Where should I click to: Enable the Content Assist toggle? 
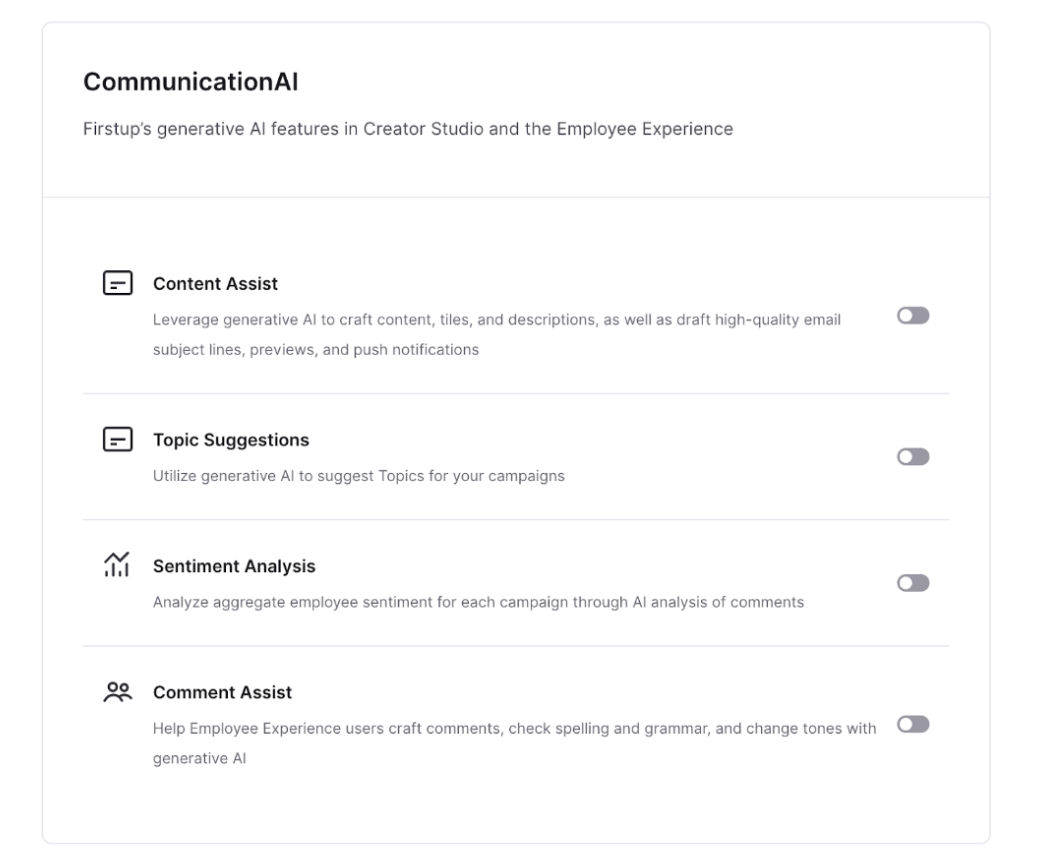click(913, 315)
